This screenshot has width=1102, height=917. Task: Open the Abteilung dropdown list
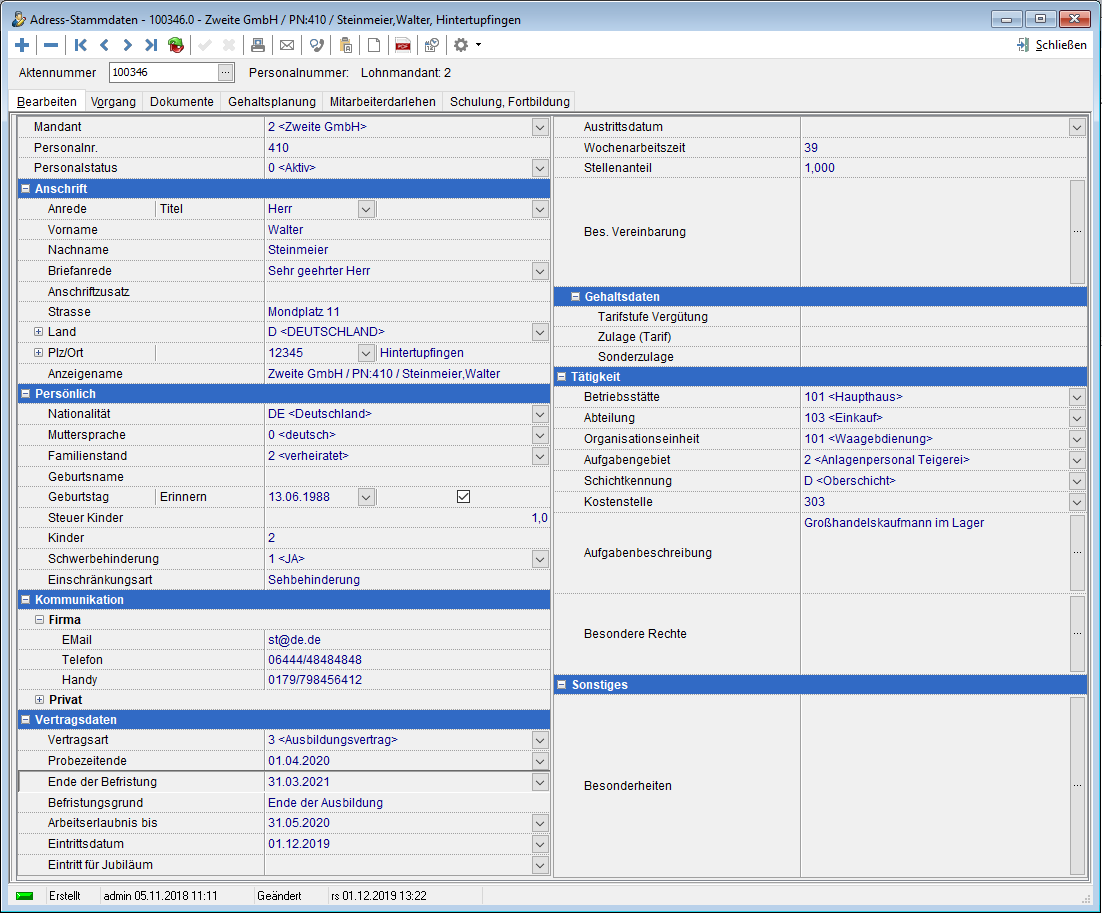1076,418
